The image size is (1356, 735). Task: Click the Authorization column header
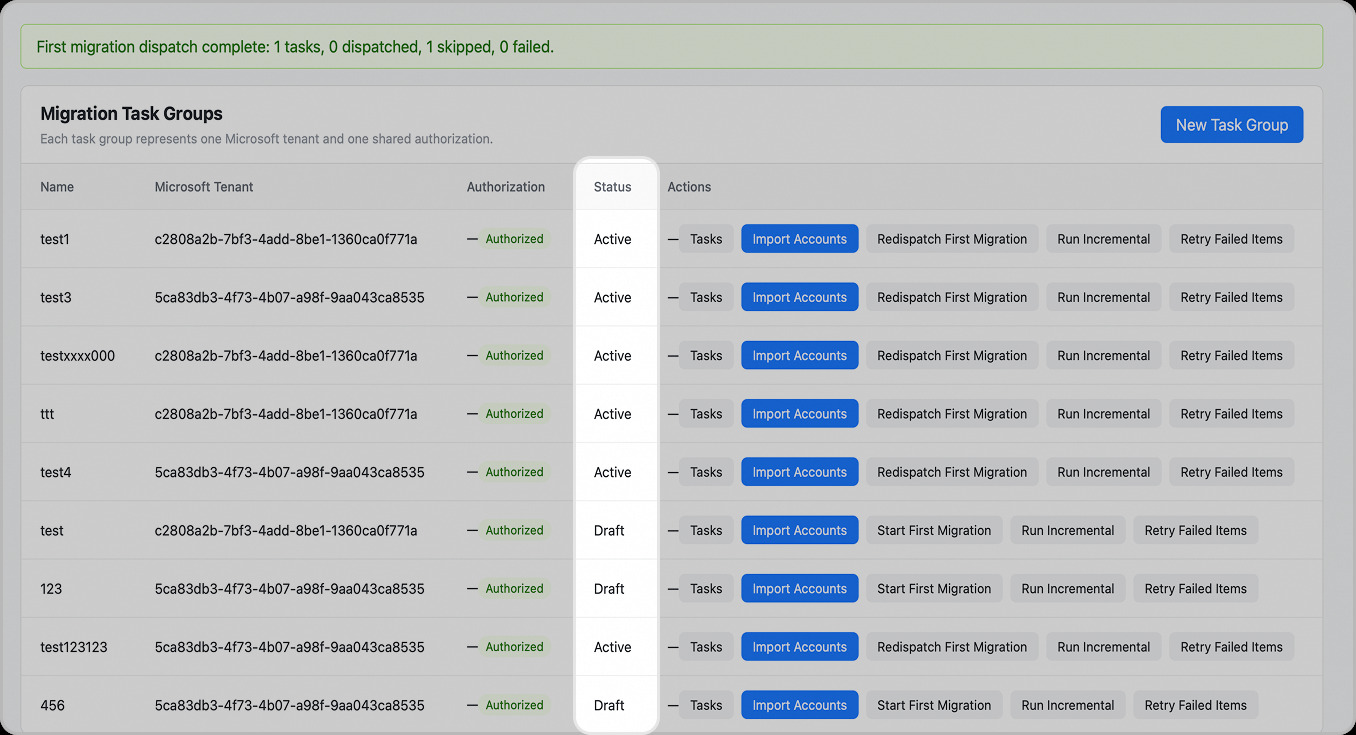click(x=505, y=187)
